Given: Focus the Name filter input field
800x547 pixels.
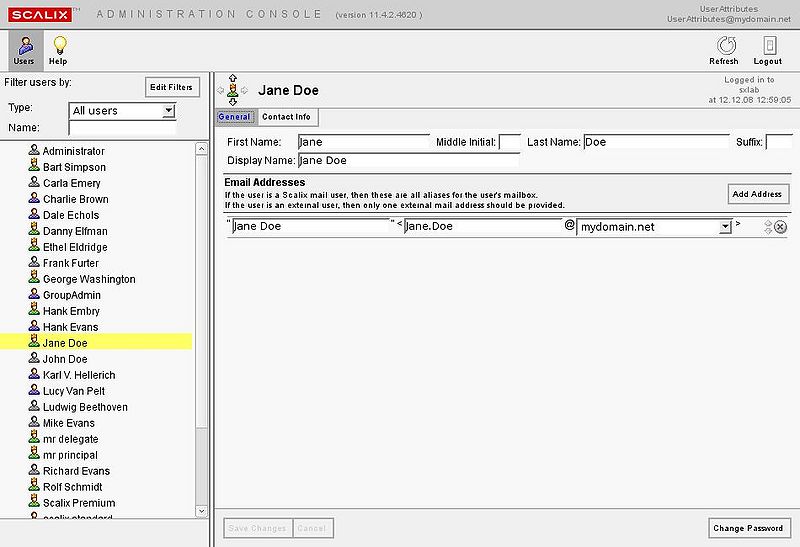Looking at the screenshot, I should pyautogui.click(x=122, y=128).
